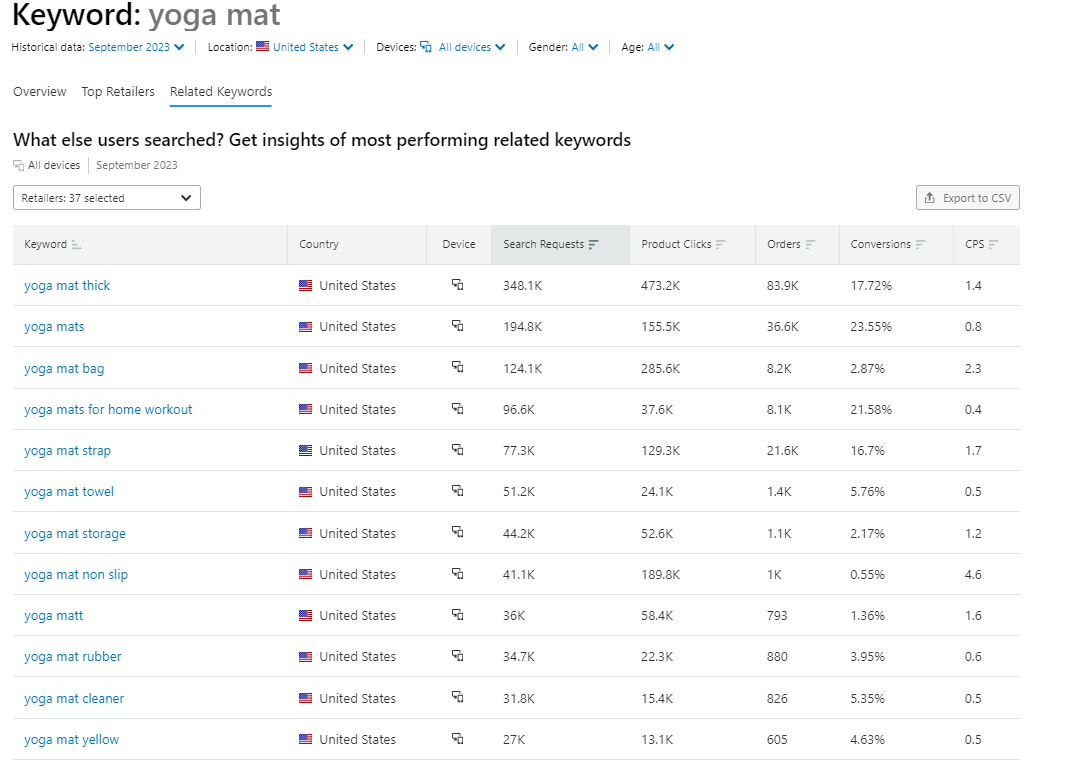Click device icon in yoga mat towel row

458,491
